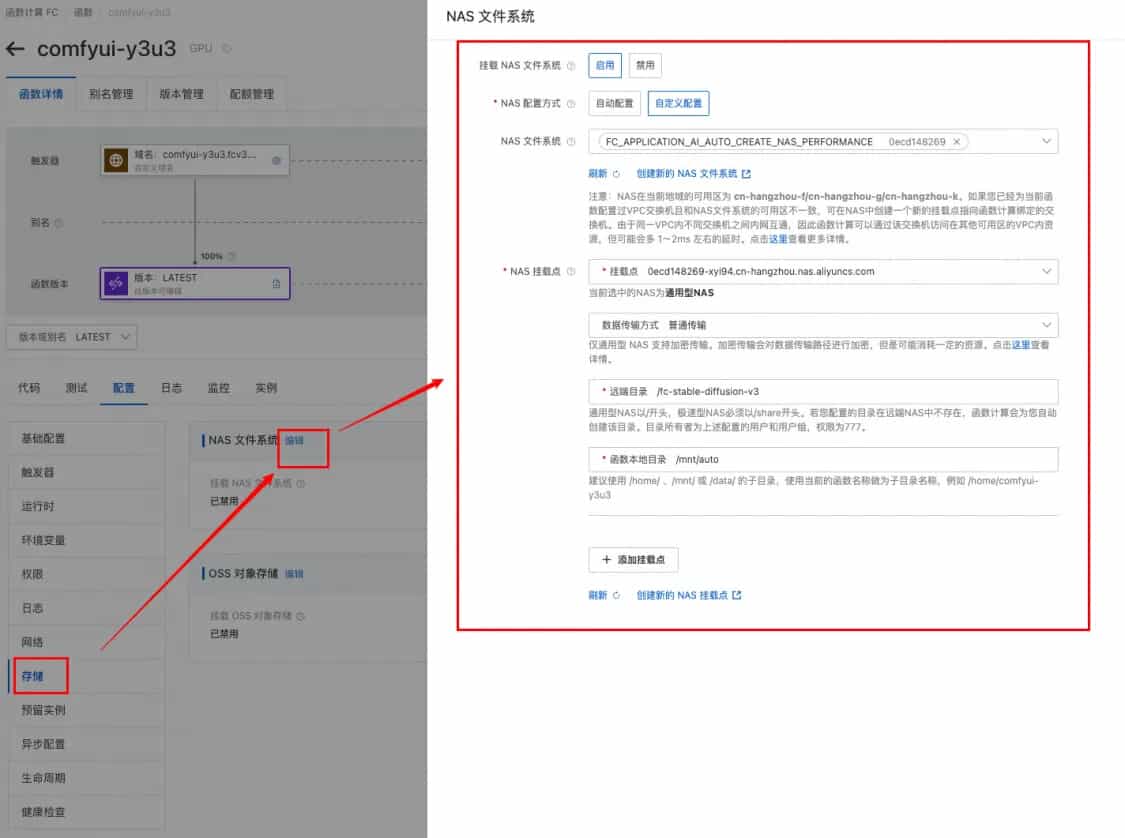The image size is (1125, 838).
Task: Open the 日志 tab
Action: 171,388
